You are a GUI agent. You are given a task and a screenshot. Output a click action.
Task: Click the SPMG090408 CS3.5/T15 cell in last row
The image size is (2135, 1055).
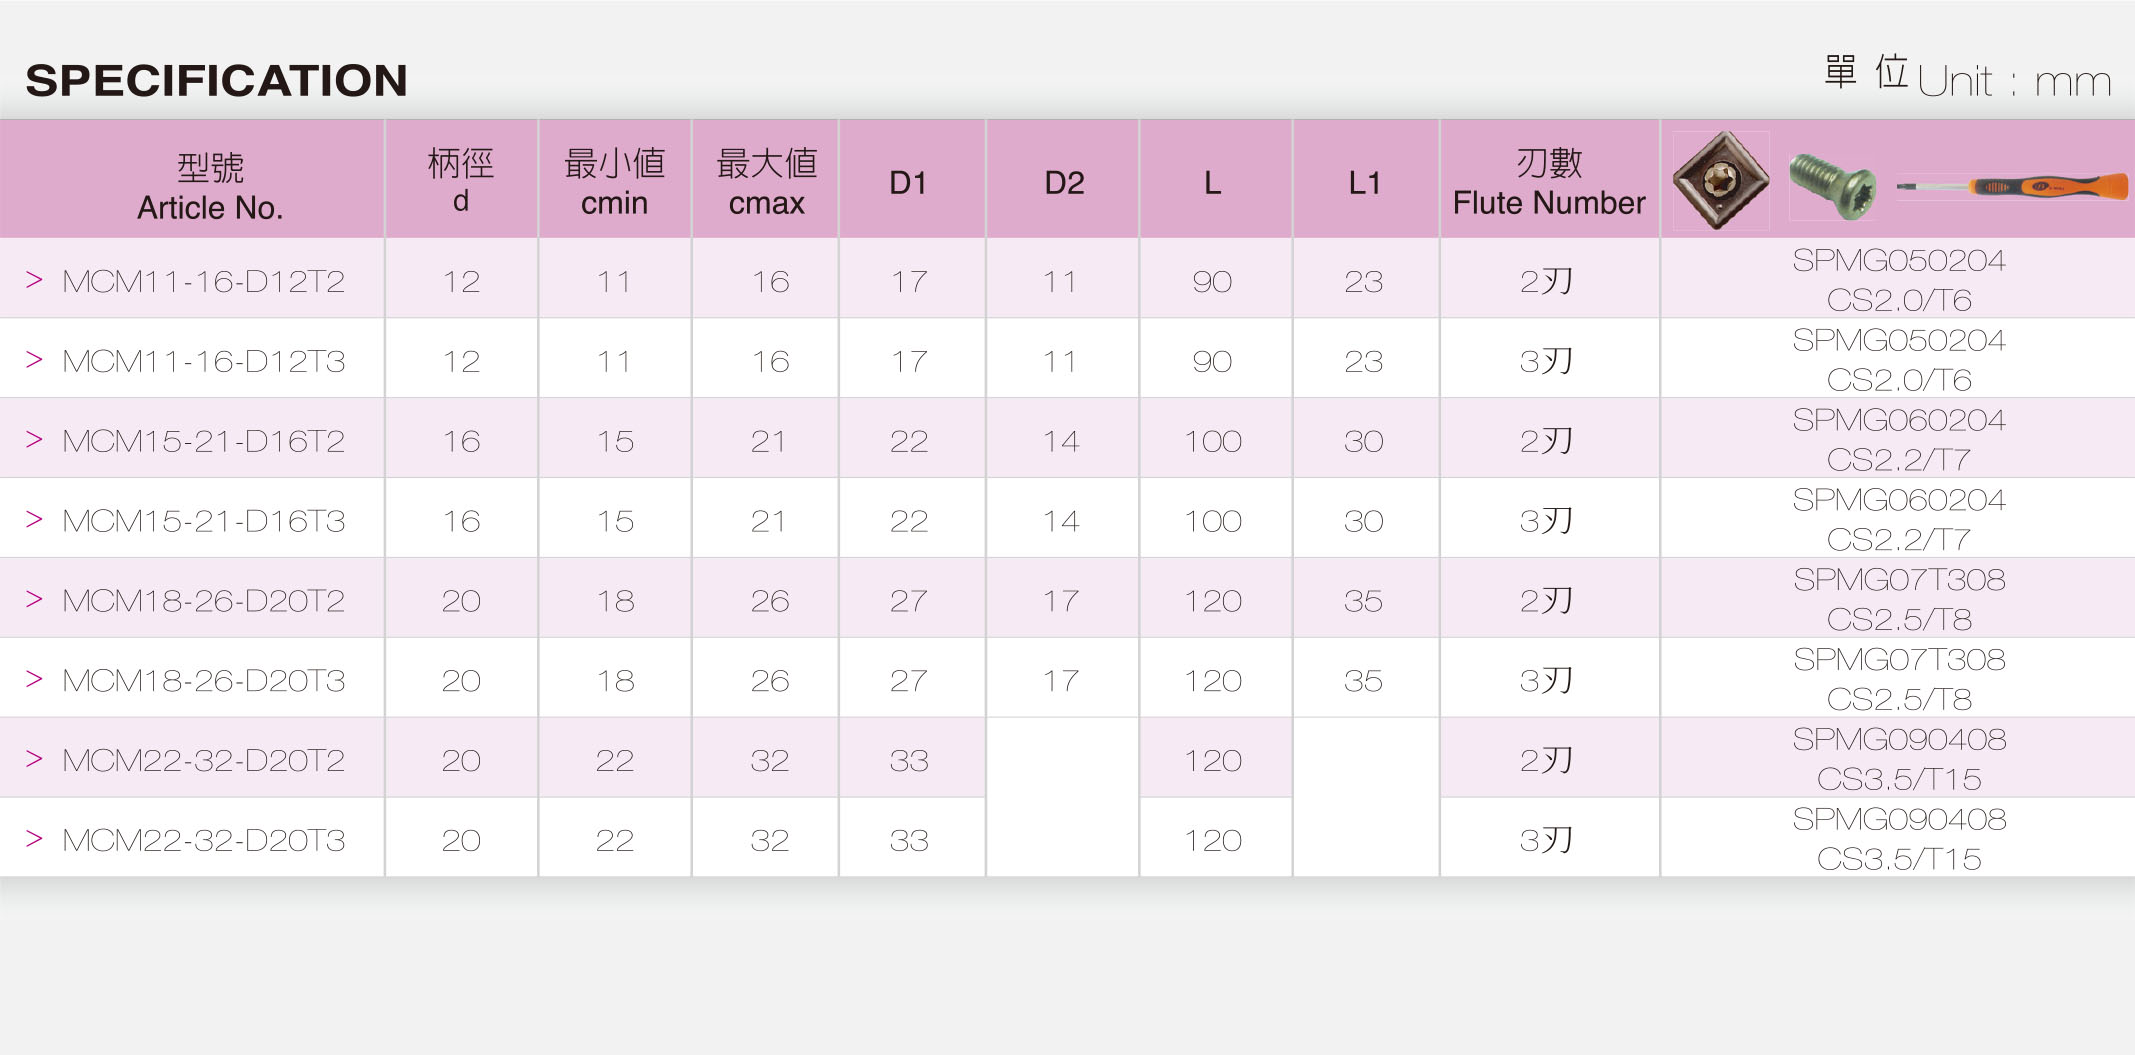(x=1898, y=838)
